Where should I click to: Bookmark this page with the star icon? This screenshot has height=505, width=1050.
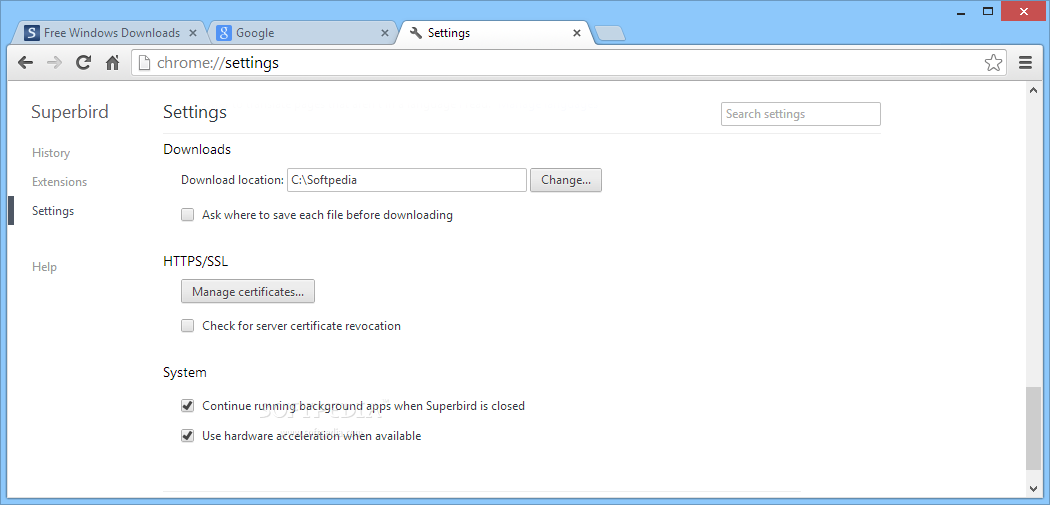[993, 63]
